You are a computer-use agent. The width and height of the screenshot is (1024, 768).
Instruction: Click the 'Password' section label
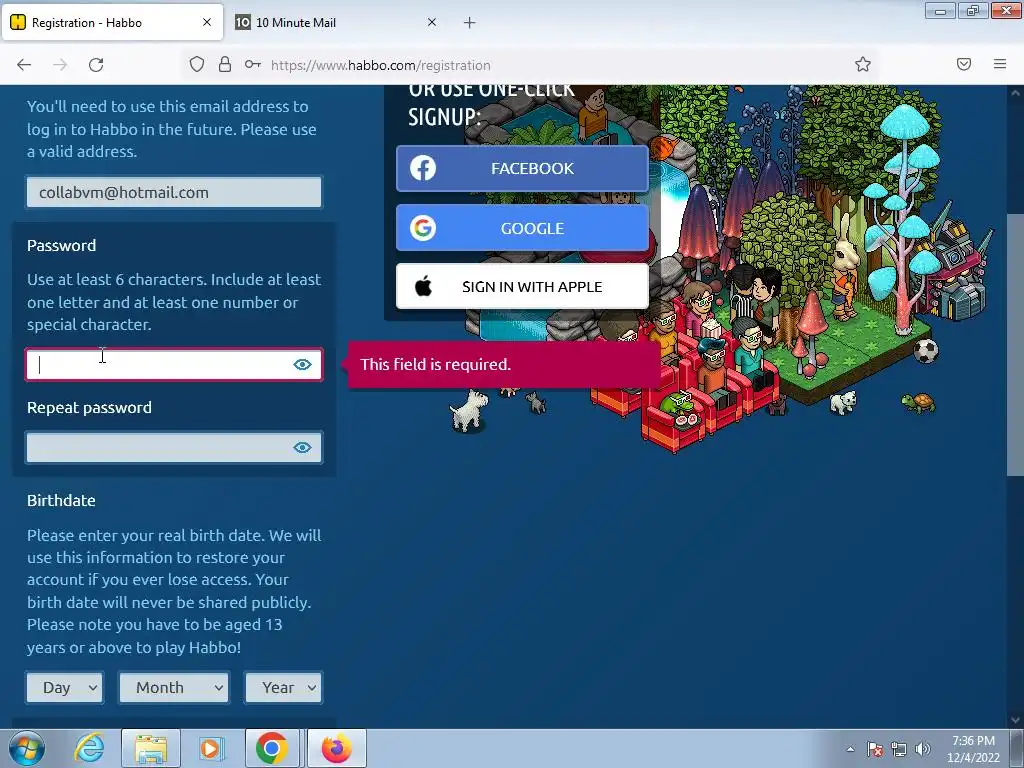coord(61,246)
